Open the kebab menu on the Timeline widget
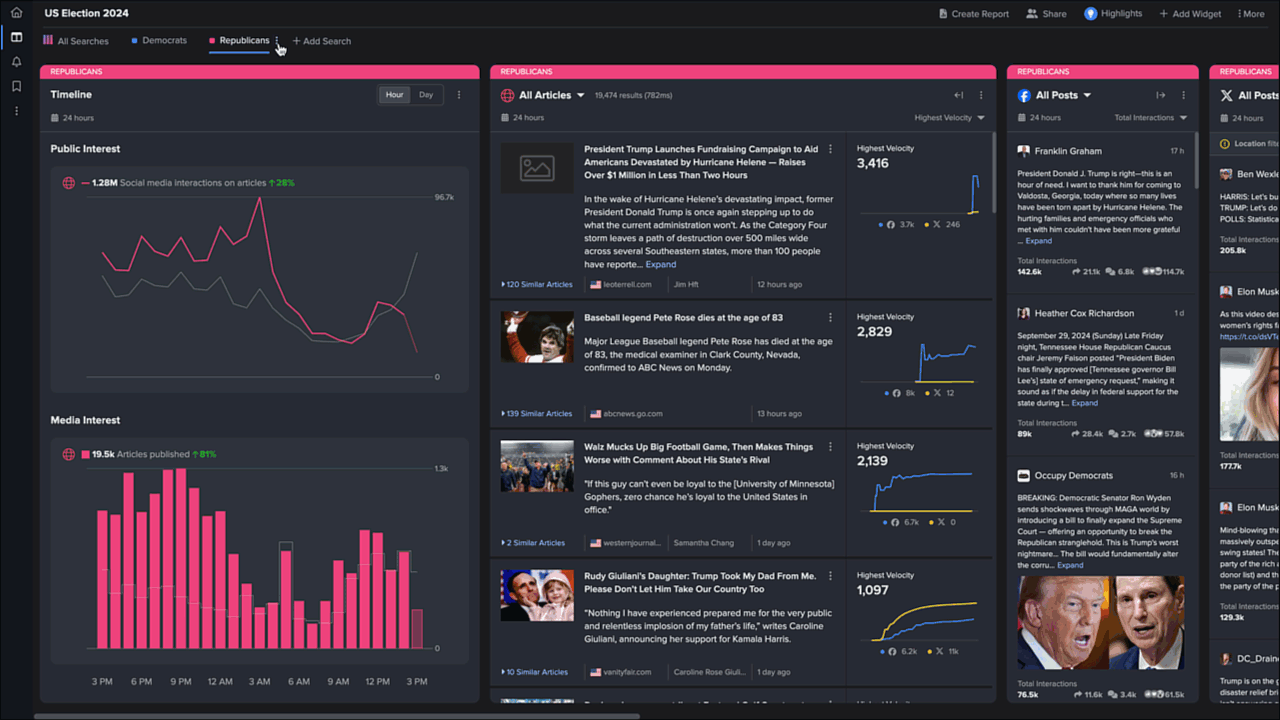1280x720 pixels. click(459, 94)
